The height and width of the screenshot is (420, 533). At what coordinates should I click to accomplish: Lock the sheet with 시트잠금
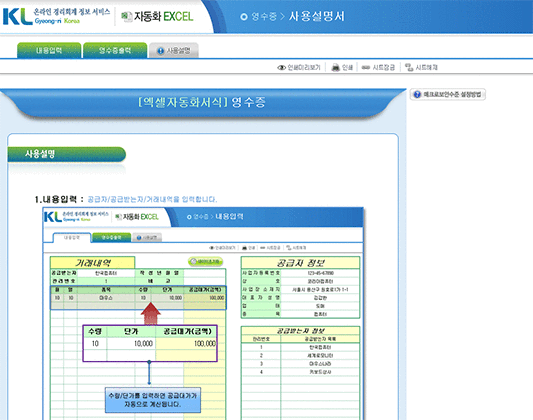[378, 67]
